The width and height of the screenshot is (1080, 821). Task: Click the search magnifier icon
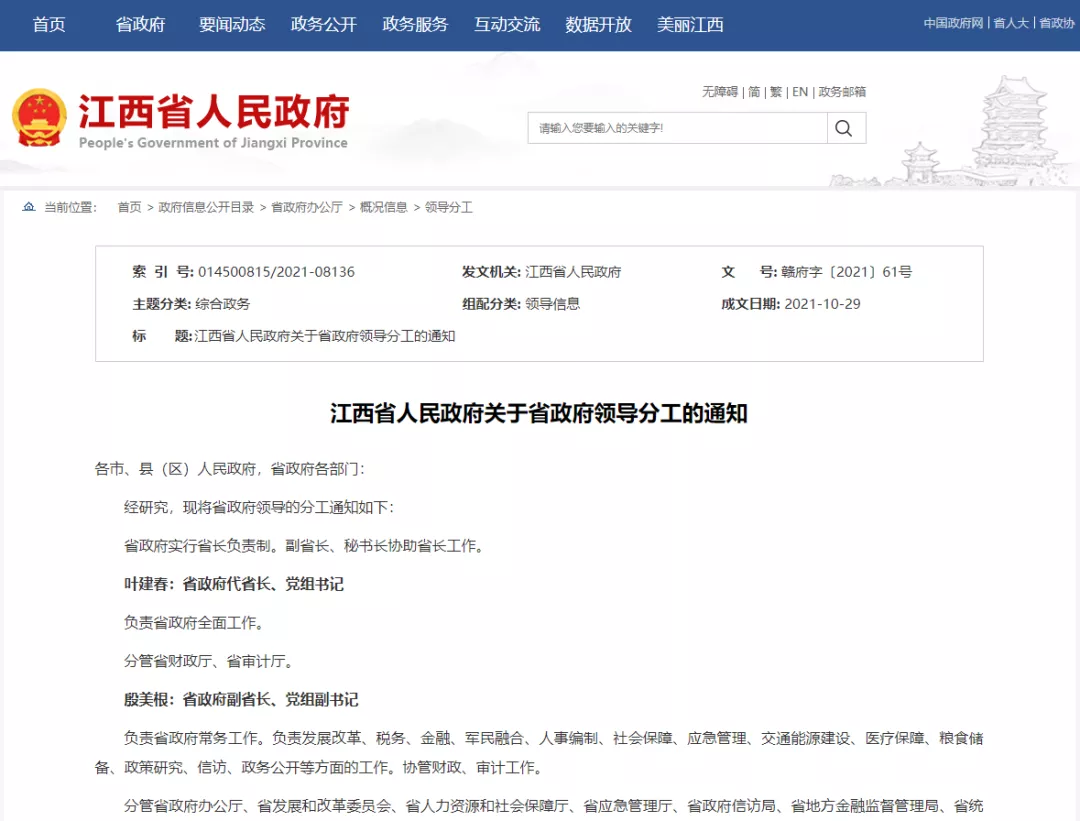click(x=844, y=128)
